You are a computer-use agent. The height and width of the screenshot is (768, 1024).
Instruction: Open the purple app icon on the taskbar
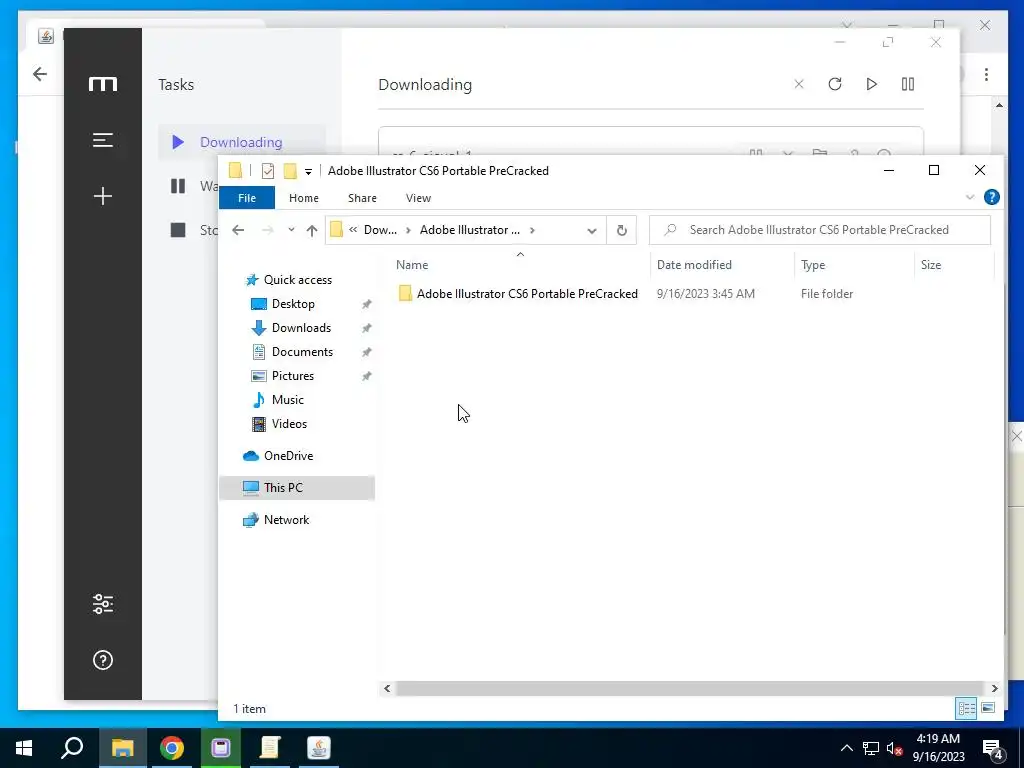[221, 748]
